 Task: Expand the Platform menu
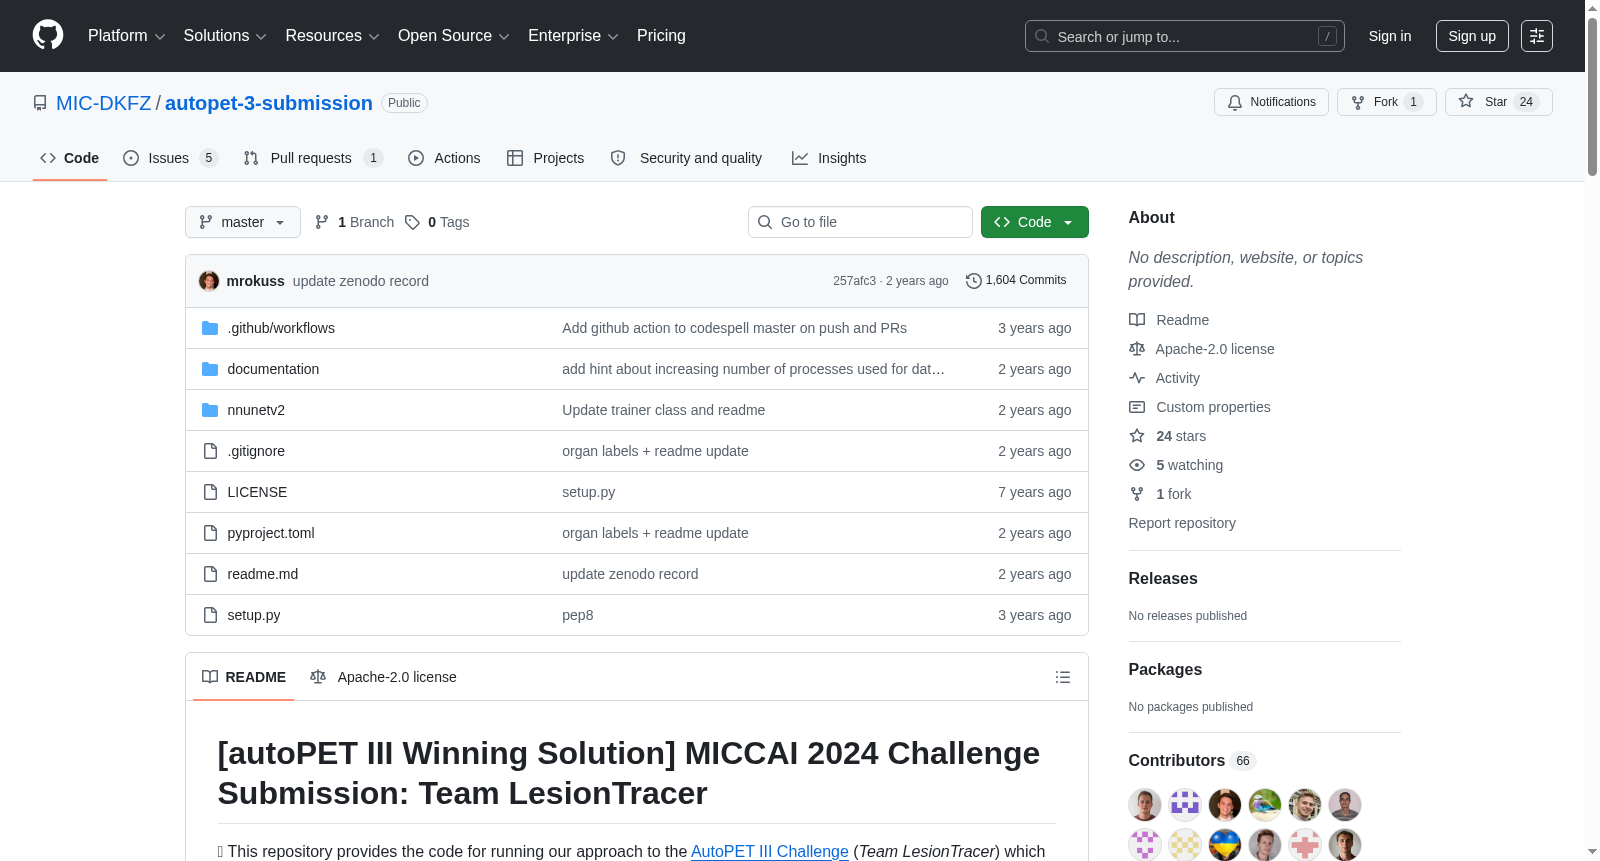(126, 36)
